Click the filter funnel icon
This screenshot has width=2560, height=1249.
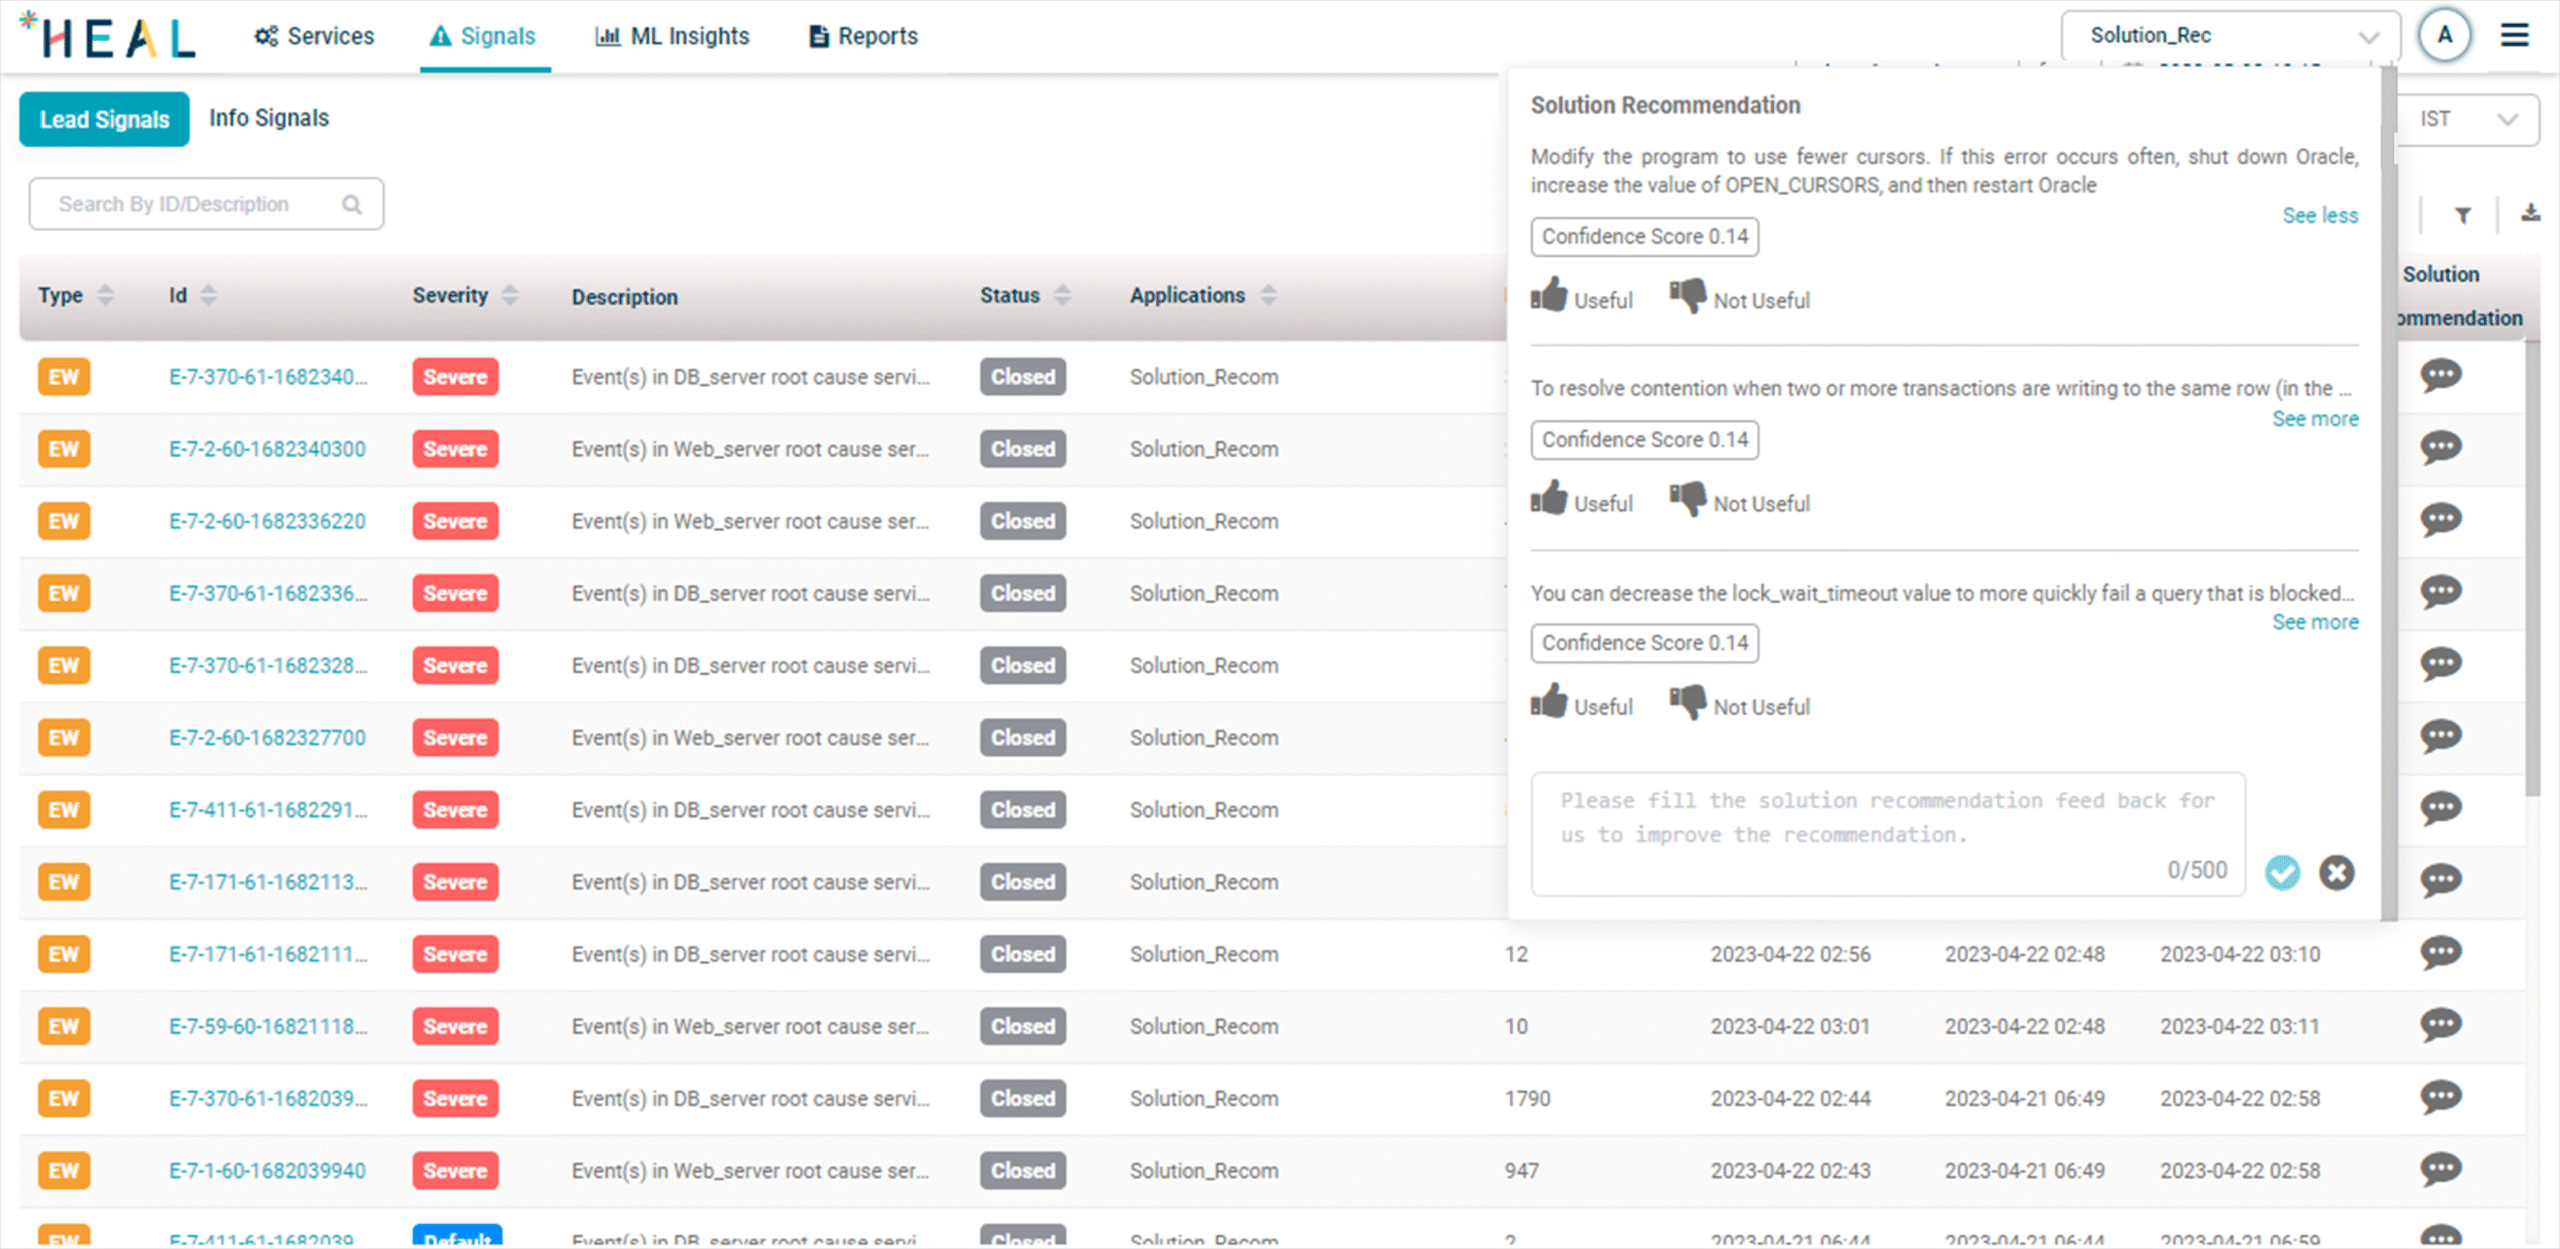tap(2462, 215)
